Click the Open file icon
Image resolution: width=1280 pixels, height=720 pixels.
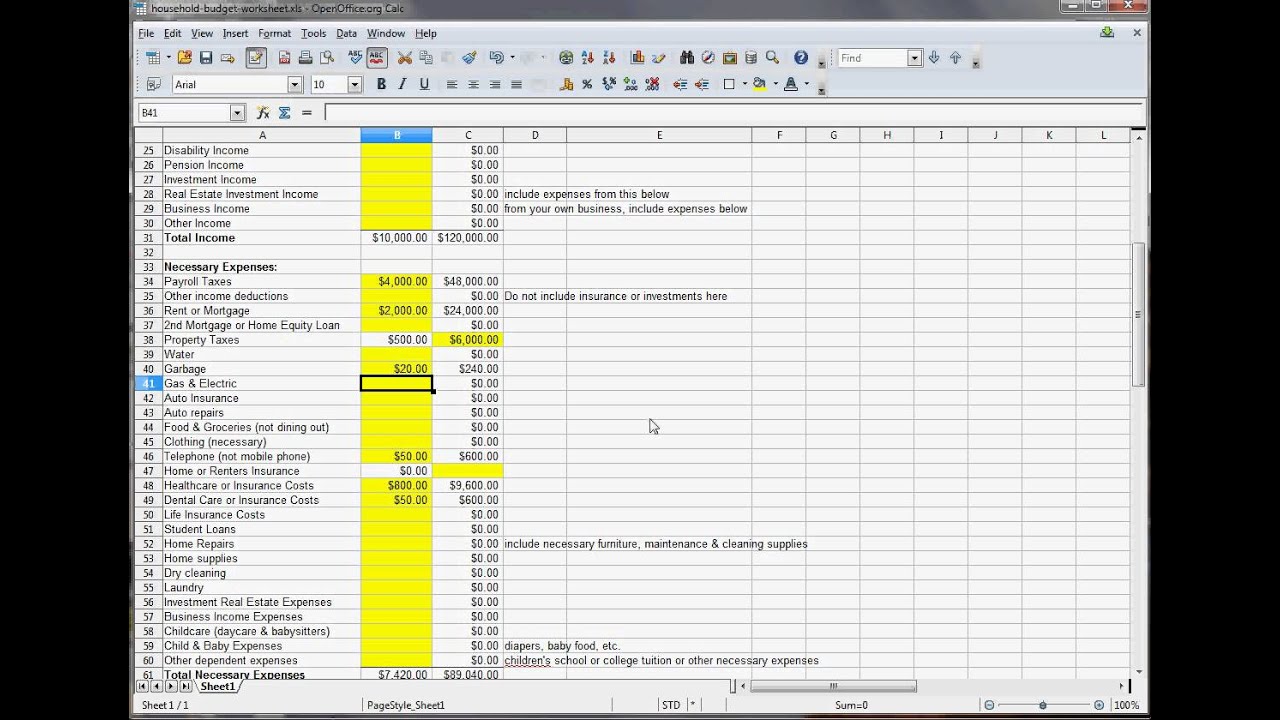[184, 58]
